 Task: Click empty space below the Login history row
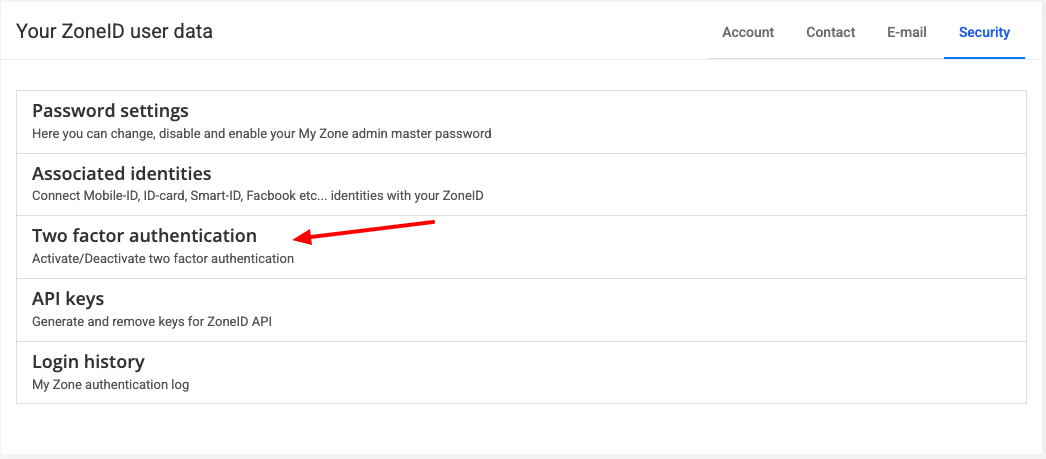[520, 428]
